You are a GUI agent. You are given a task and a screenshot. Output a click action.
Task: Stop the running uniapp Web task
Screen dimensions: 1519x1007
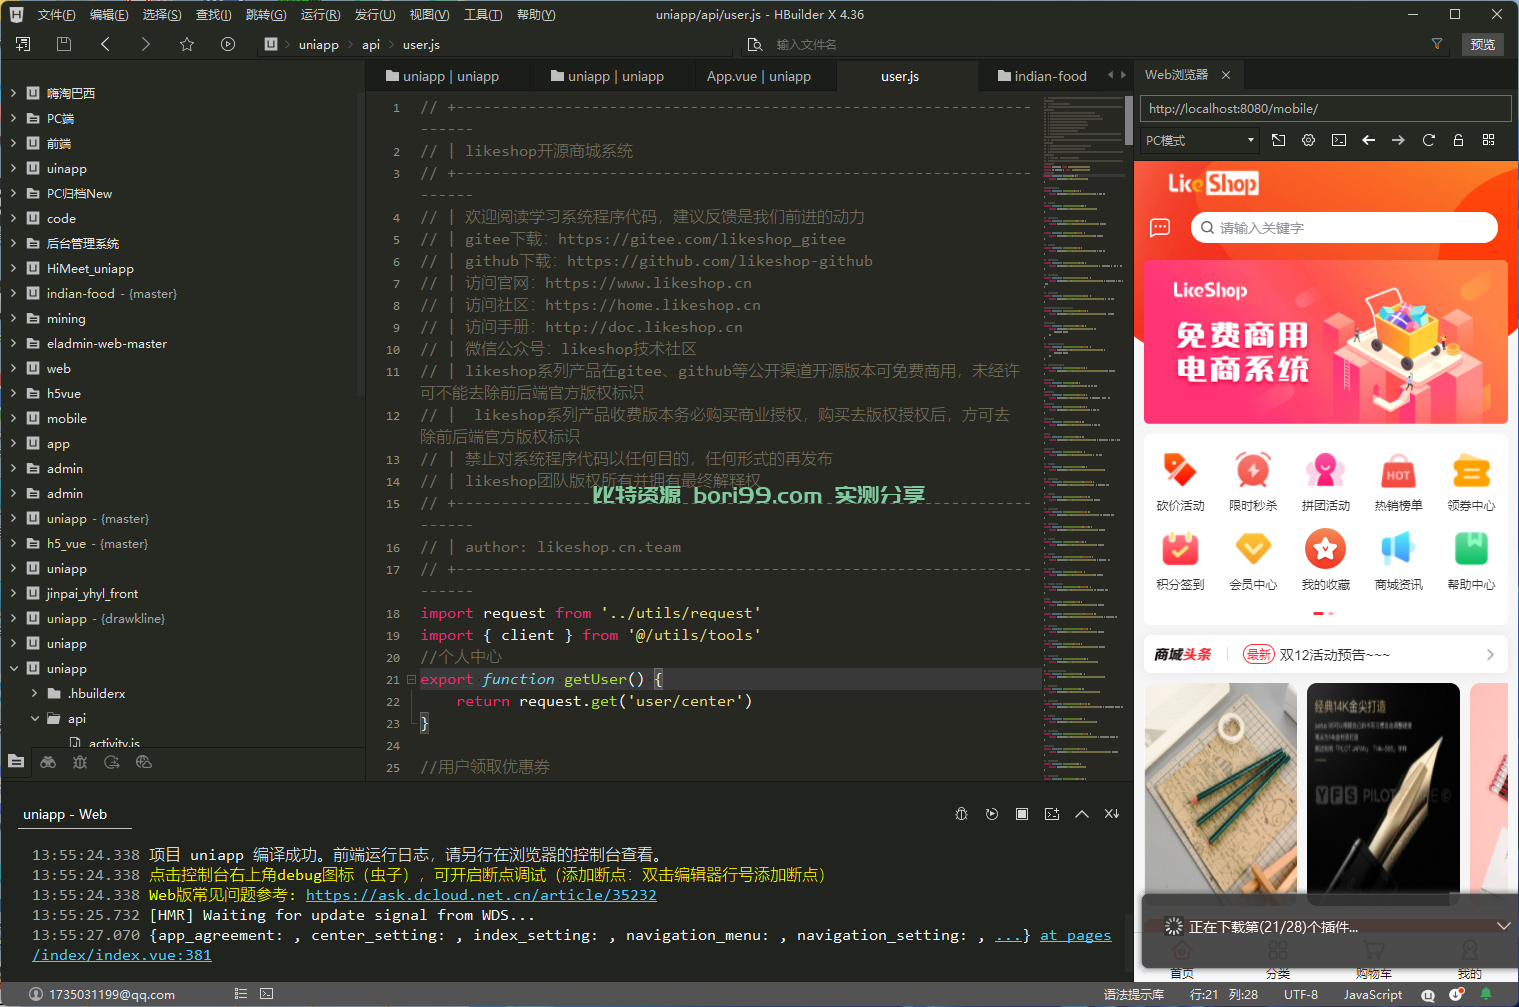1022,814
